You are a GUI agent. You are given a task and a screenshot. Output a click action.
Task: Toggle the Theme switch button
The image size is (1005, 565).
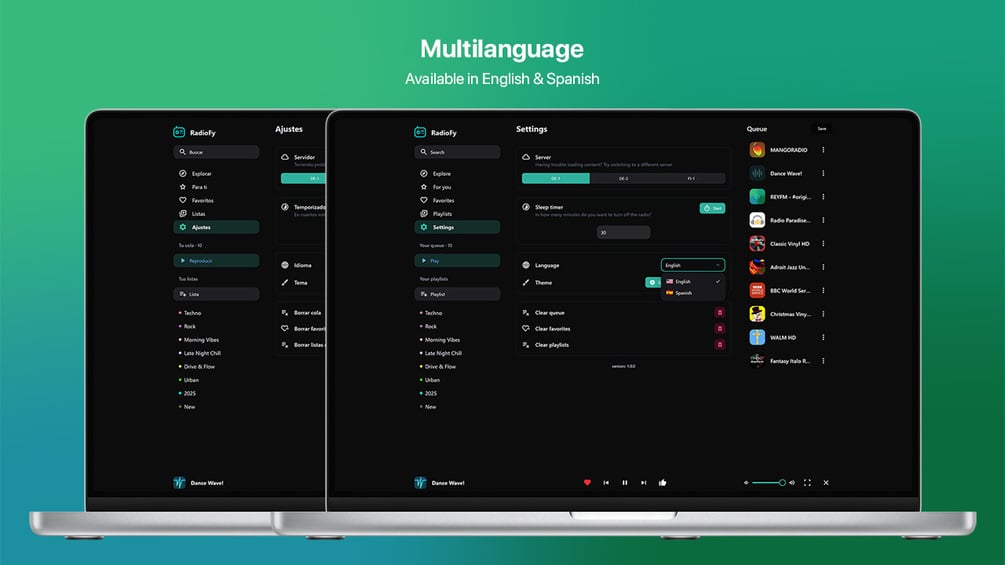(652, 282)
